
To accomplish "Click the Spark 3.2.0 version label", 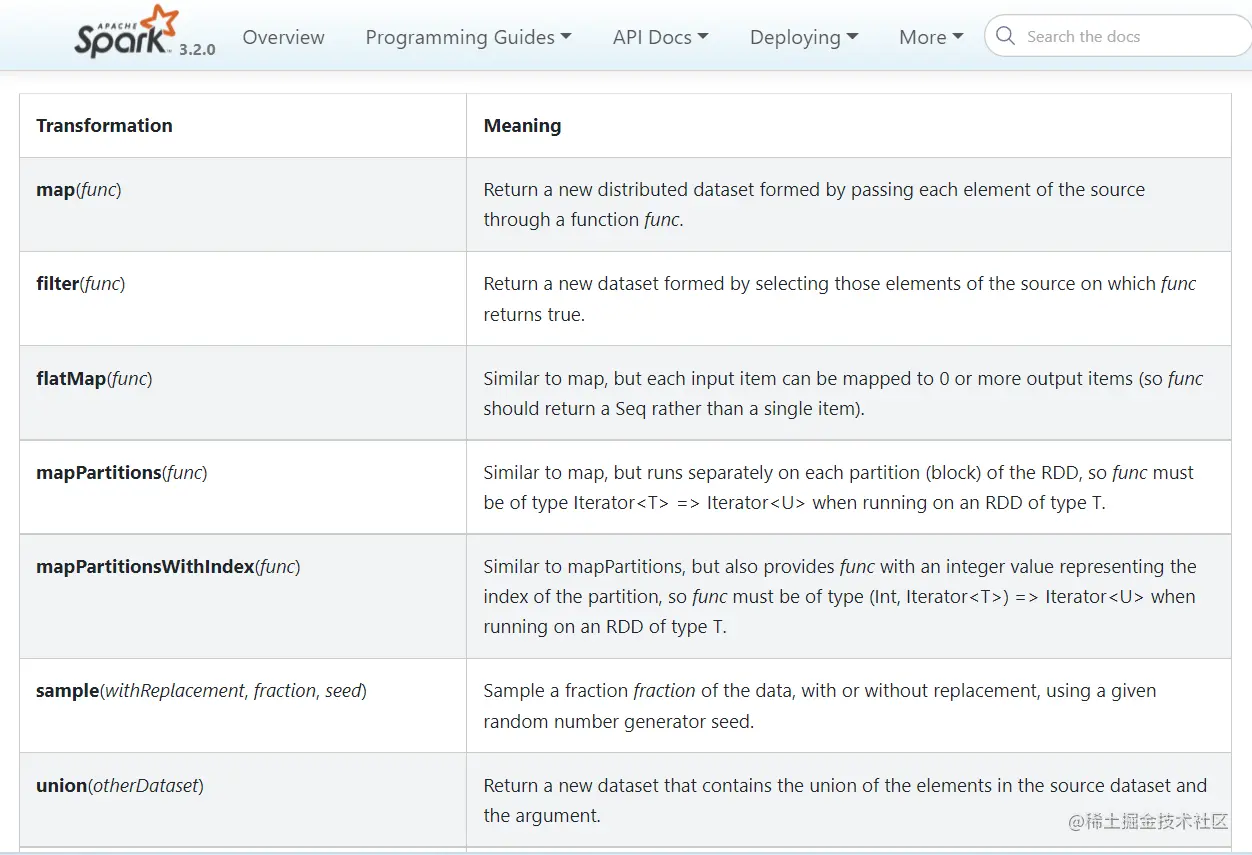I will point(197,49).
